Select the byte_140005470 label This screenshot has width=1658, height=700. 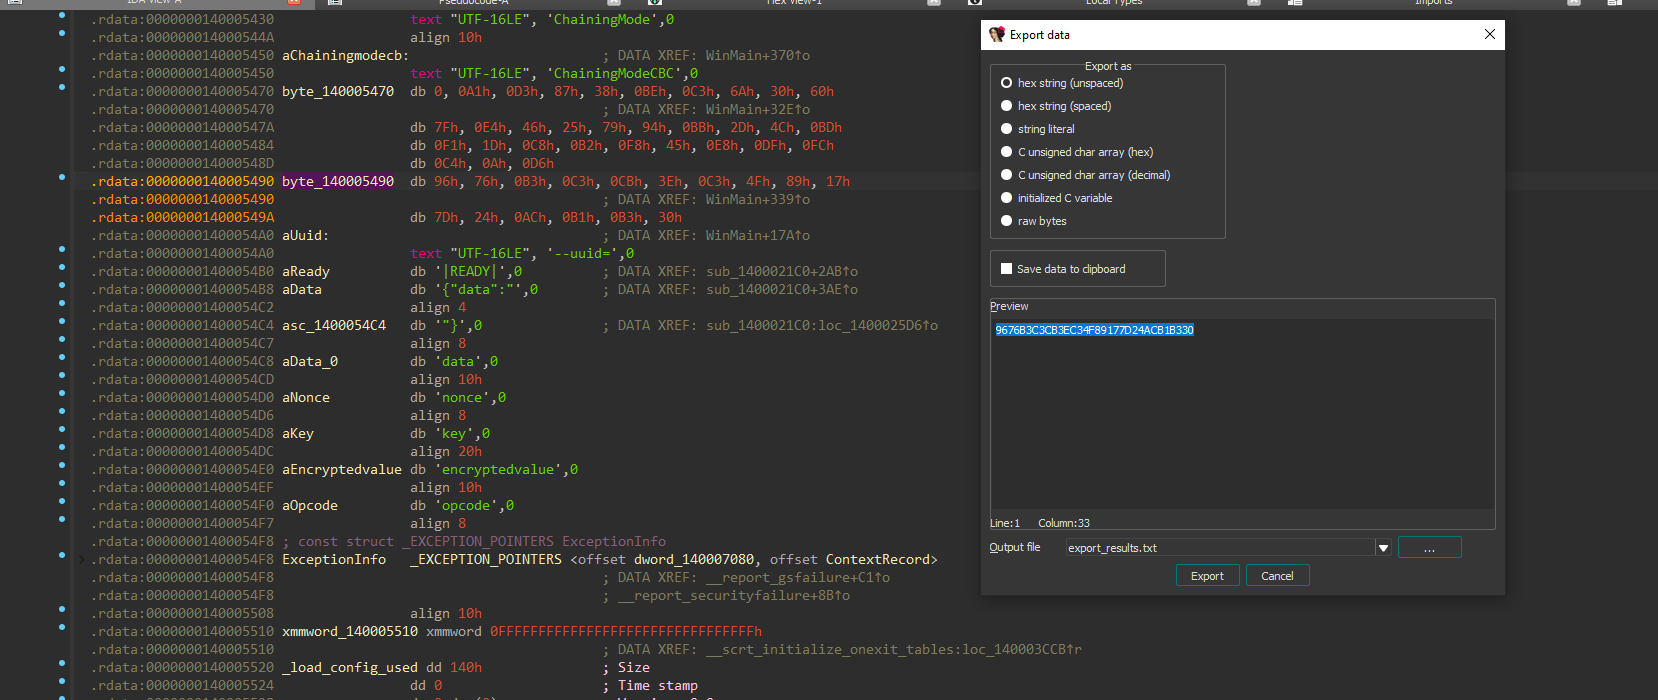(338, 91)
